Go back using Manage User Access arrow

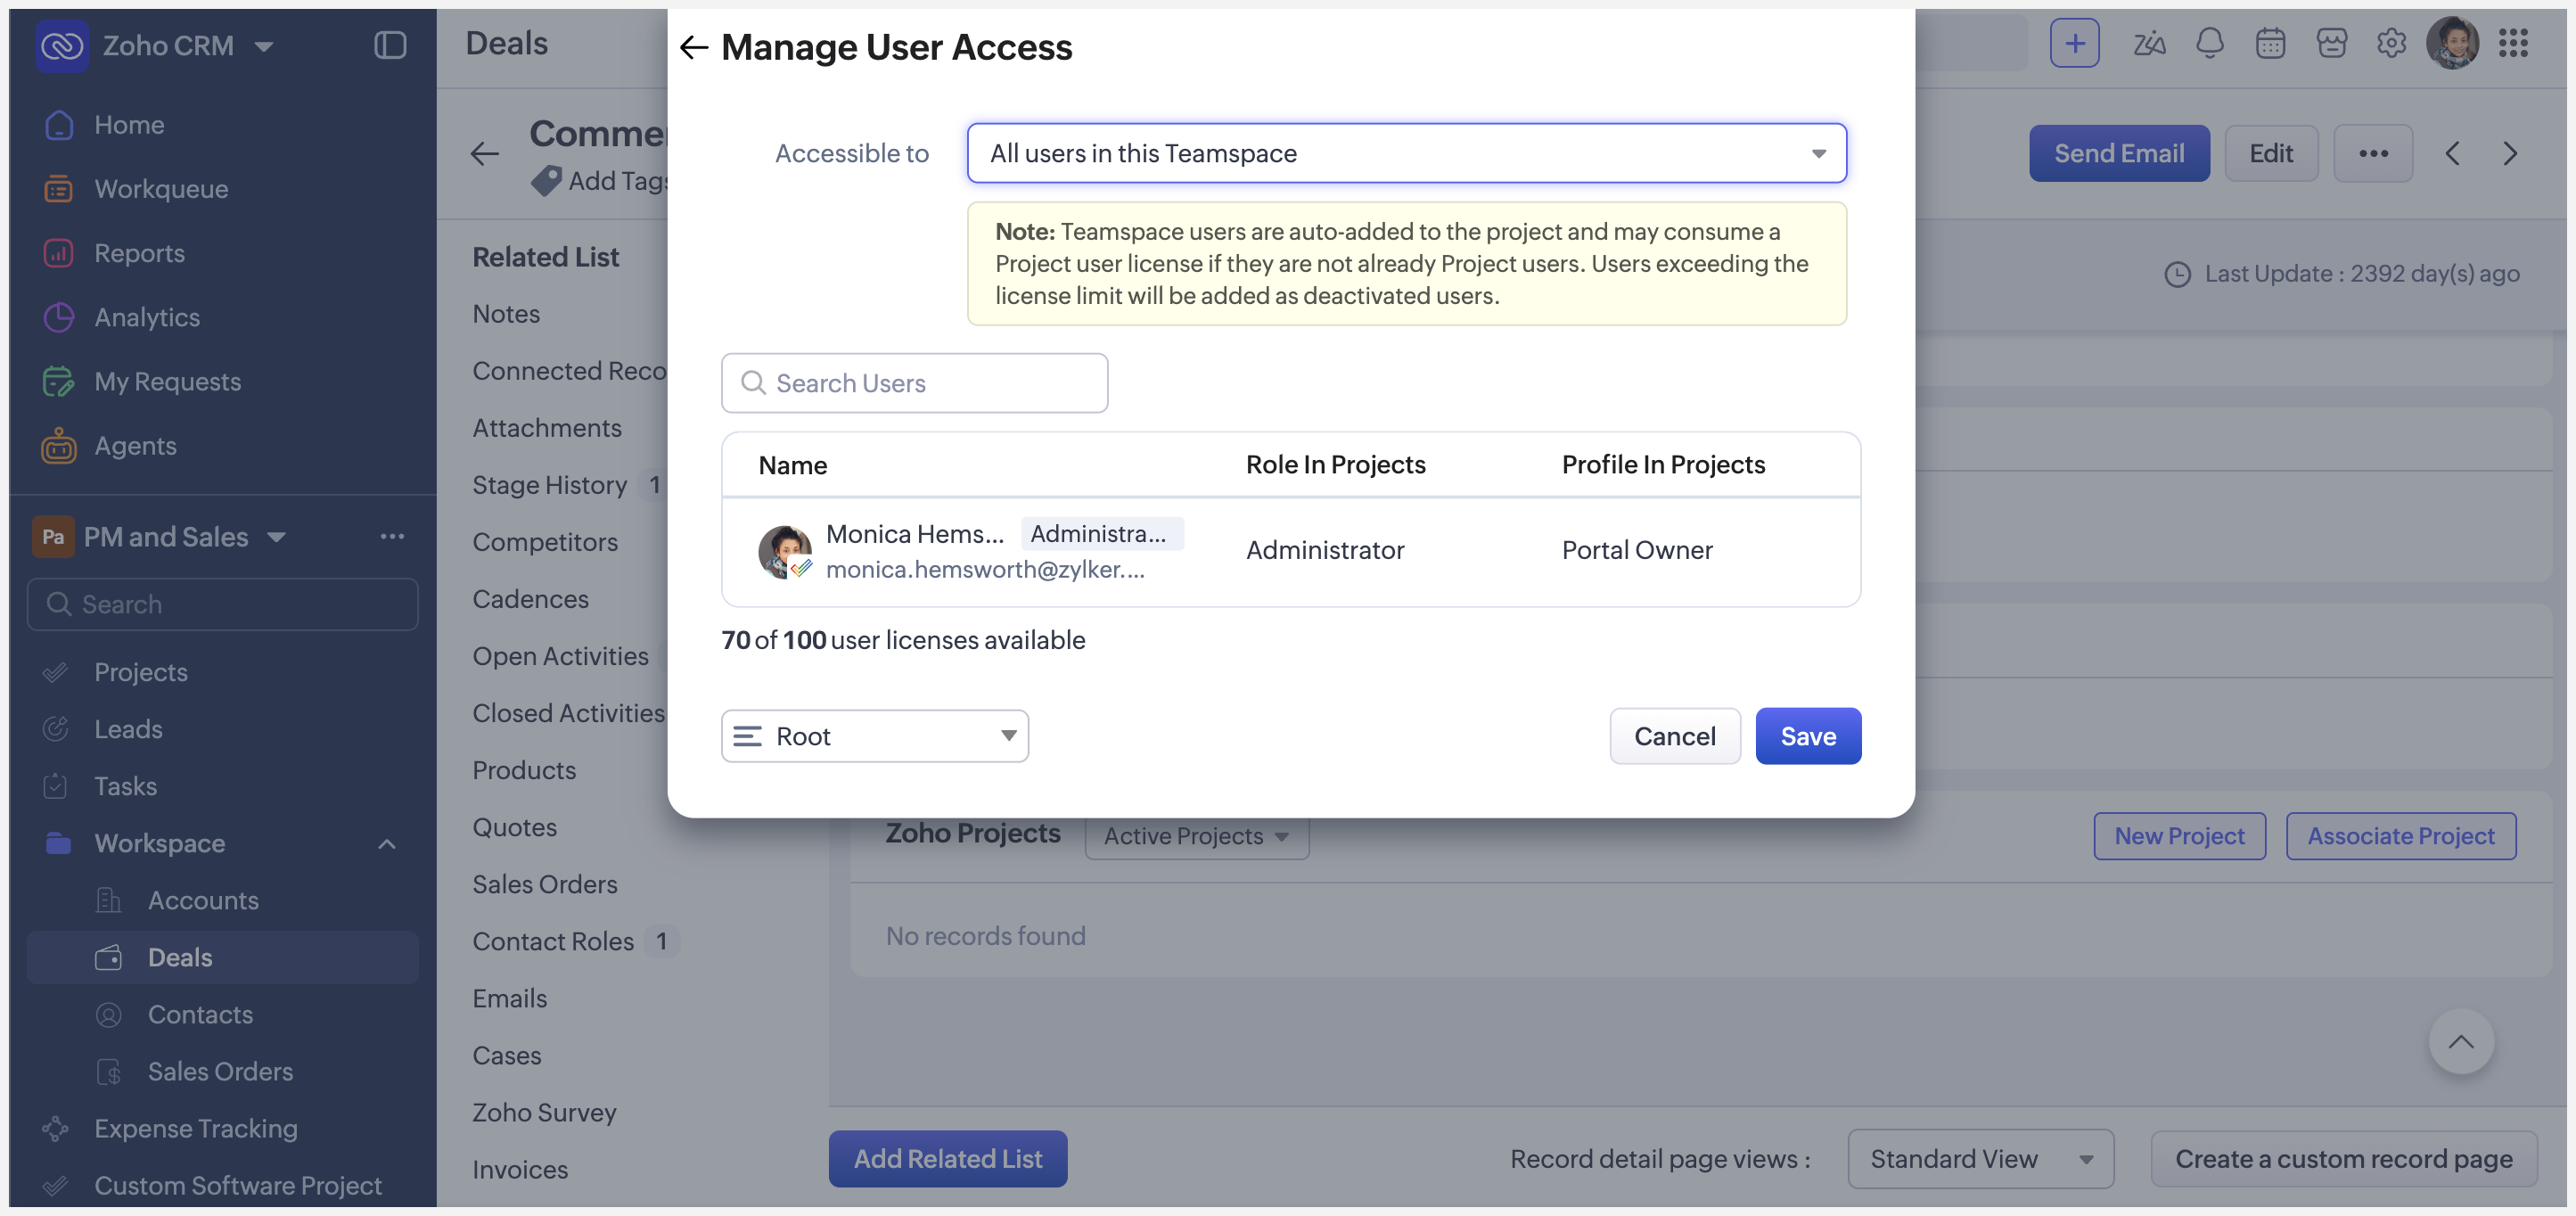point(693,47)
